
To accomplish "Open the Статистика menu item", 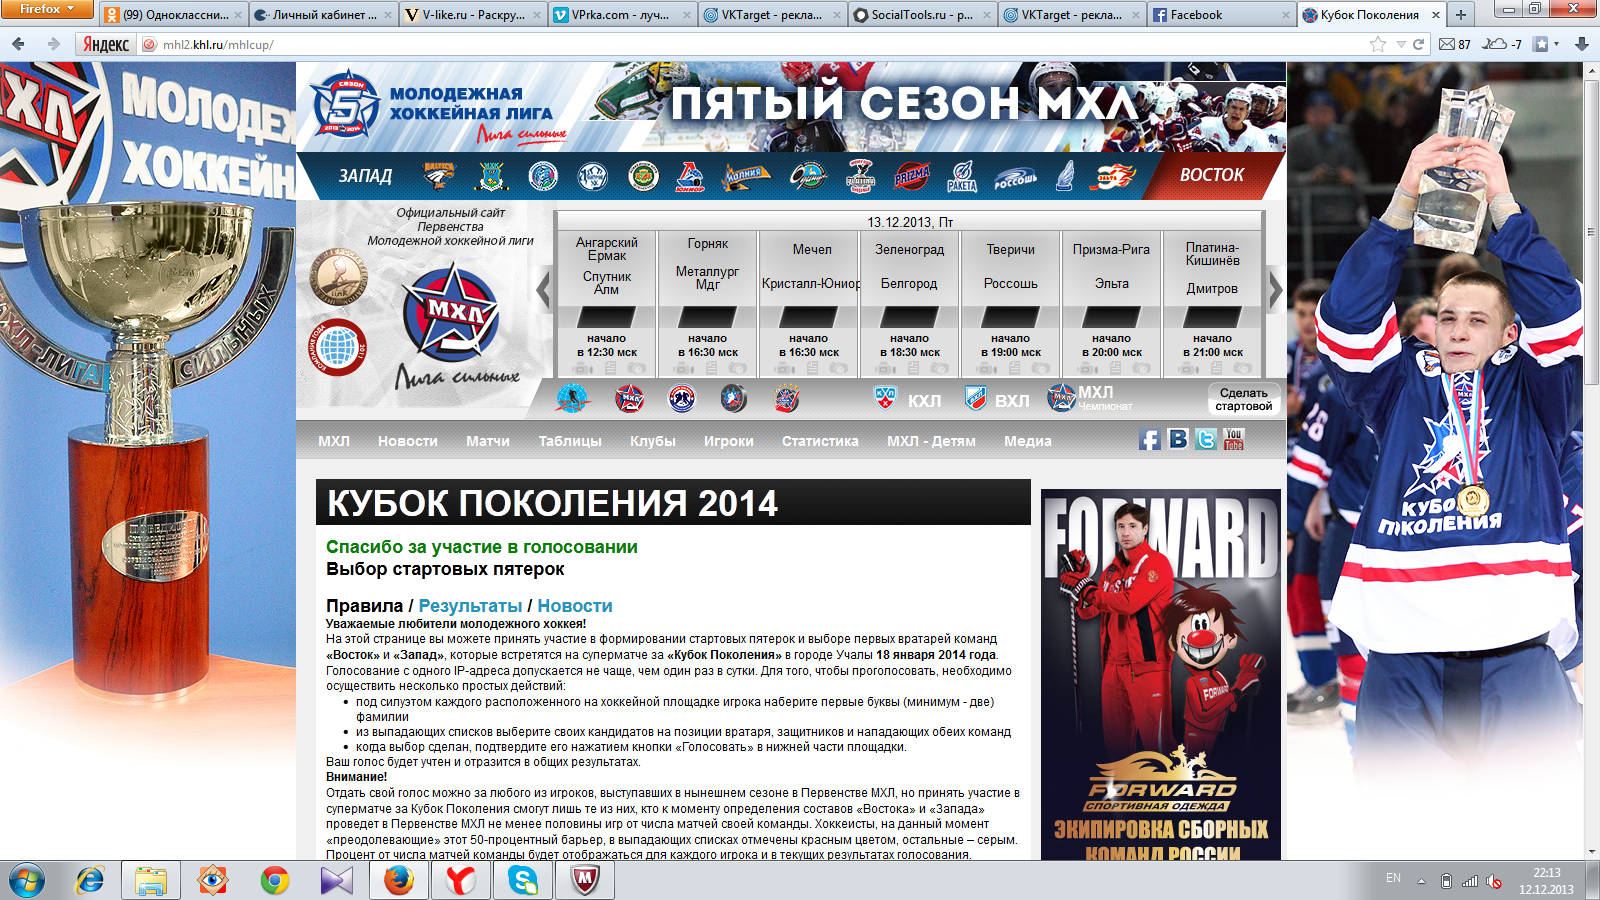I will tap(820, 441).
